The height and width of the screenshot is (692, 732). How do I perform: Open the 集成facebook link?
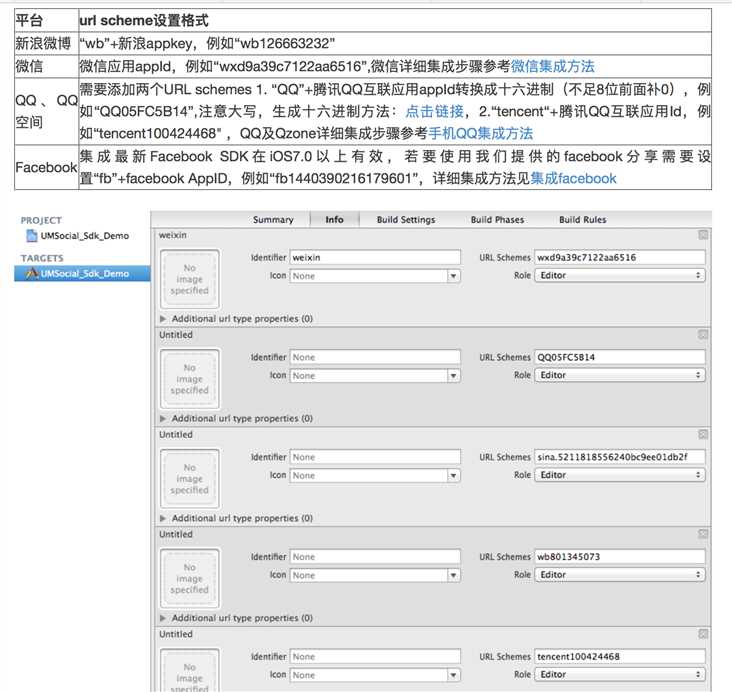573,178
